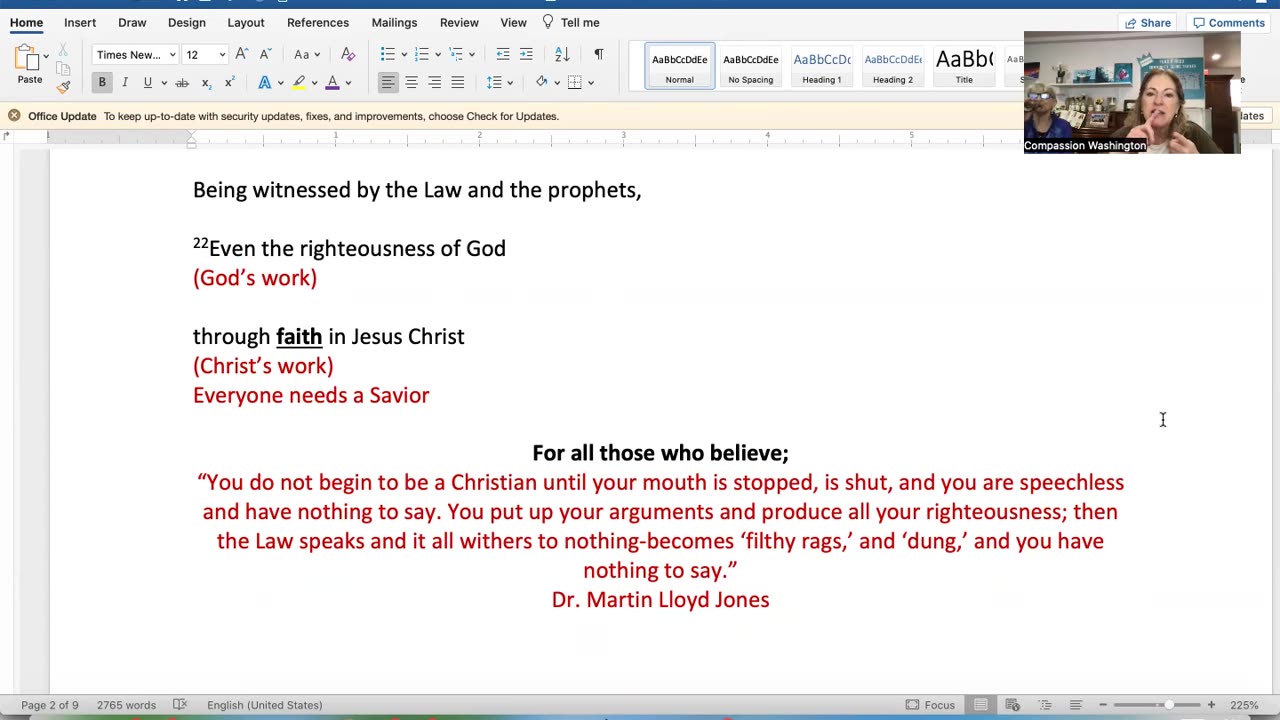The height and width of the screenshot is (720, 1280).
Task: Open the References tab
Action: tap(318, 22)
